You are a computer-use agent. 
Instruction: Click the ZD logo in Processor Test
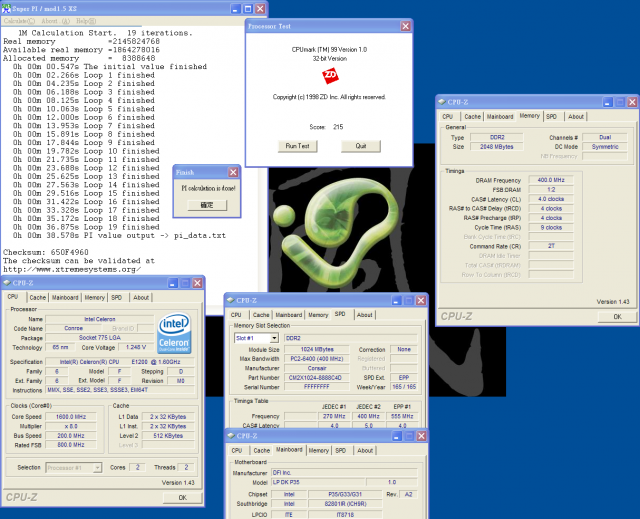click(330, 76)
